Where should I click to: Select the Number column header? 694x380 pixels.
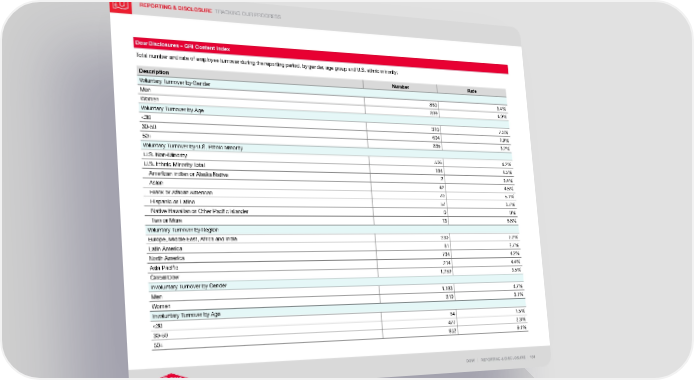click(x=400, y=87)
